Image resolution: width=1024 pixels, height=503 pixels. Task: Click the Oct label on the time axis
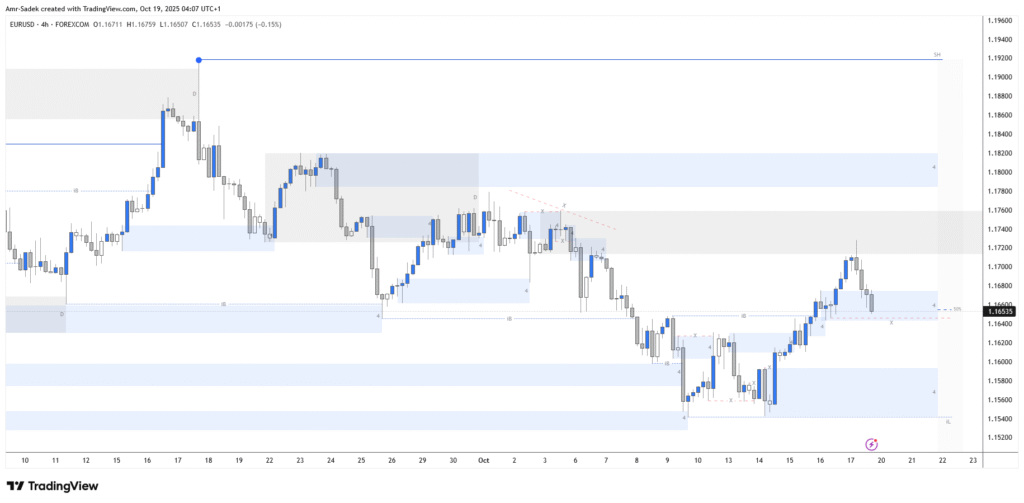(481, 460)
